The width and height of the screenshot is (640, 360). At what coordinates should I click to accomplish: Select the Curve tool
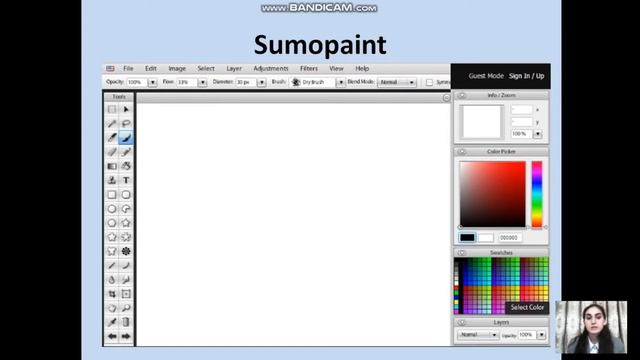click(126, 266)
